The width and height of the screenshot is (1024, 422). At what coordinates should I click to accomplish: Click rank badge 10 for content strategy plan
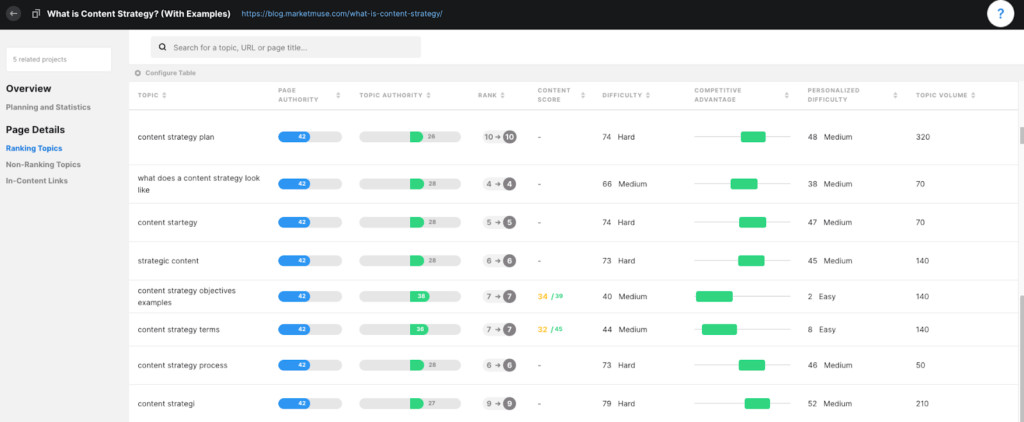tap(510, 137)
